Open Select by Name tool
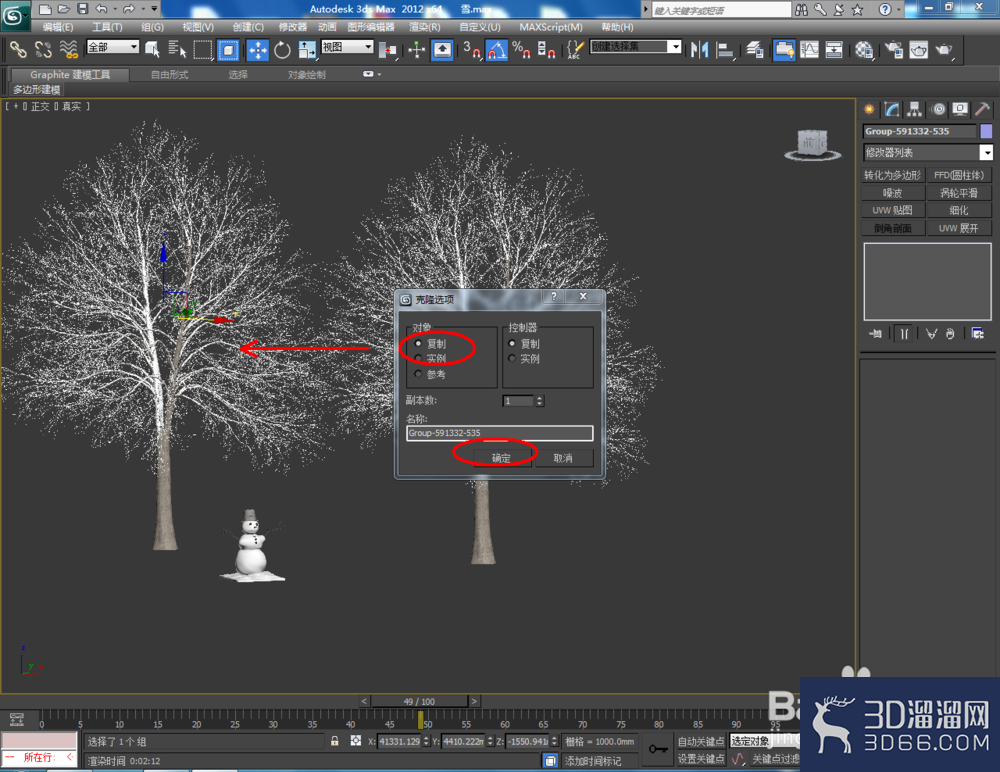1000x772 pixels. 177,49
